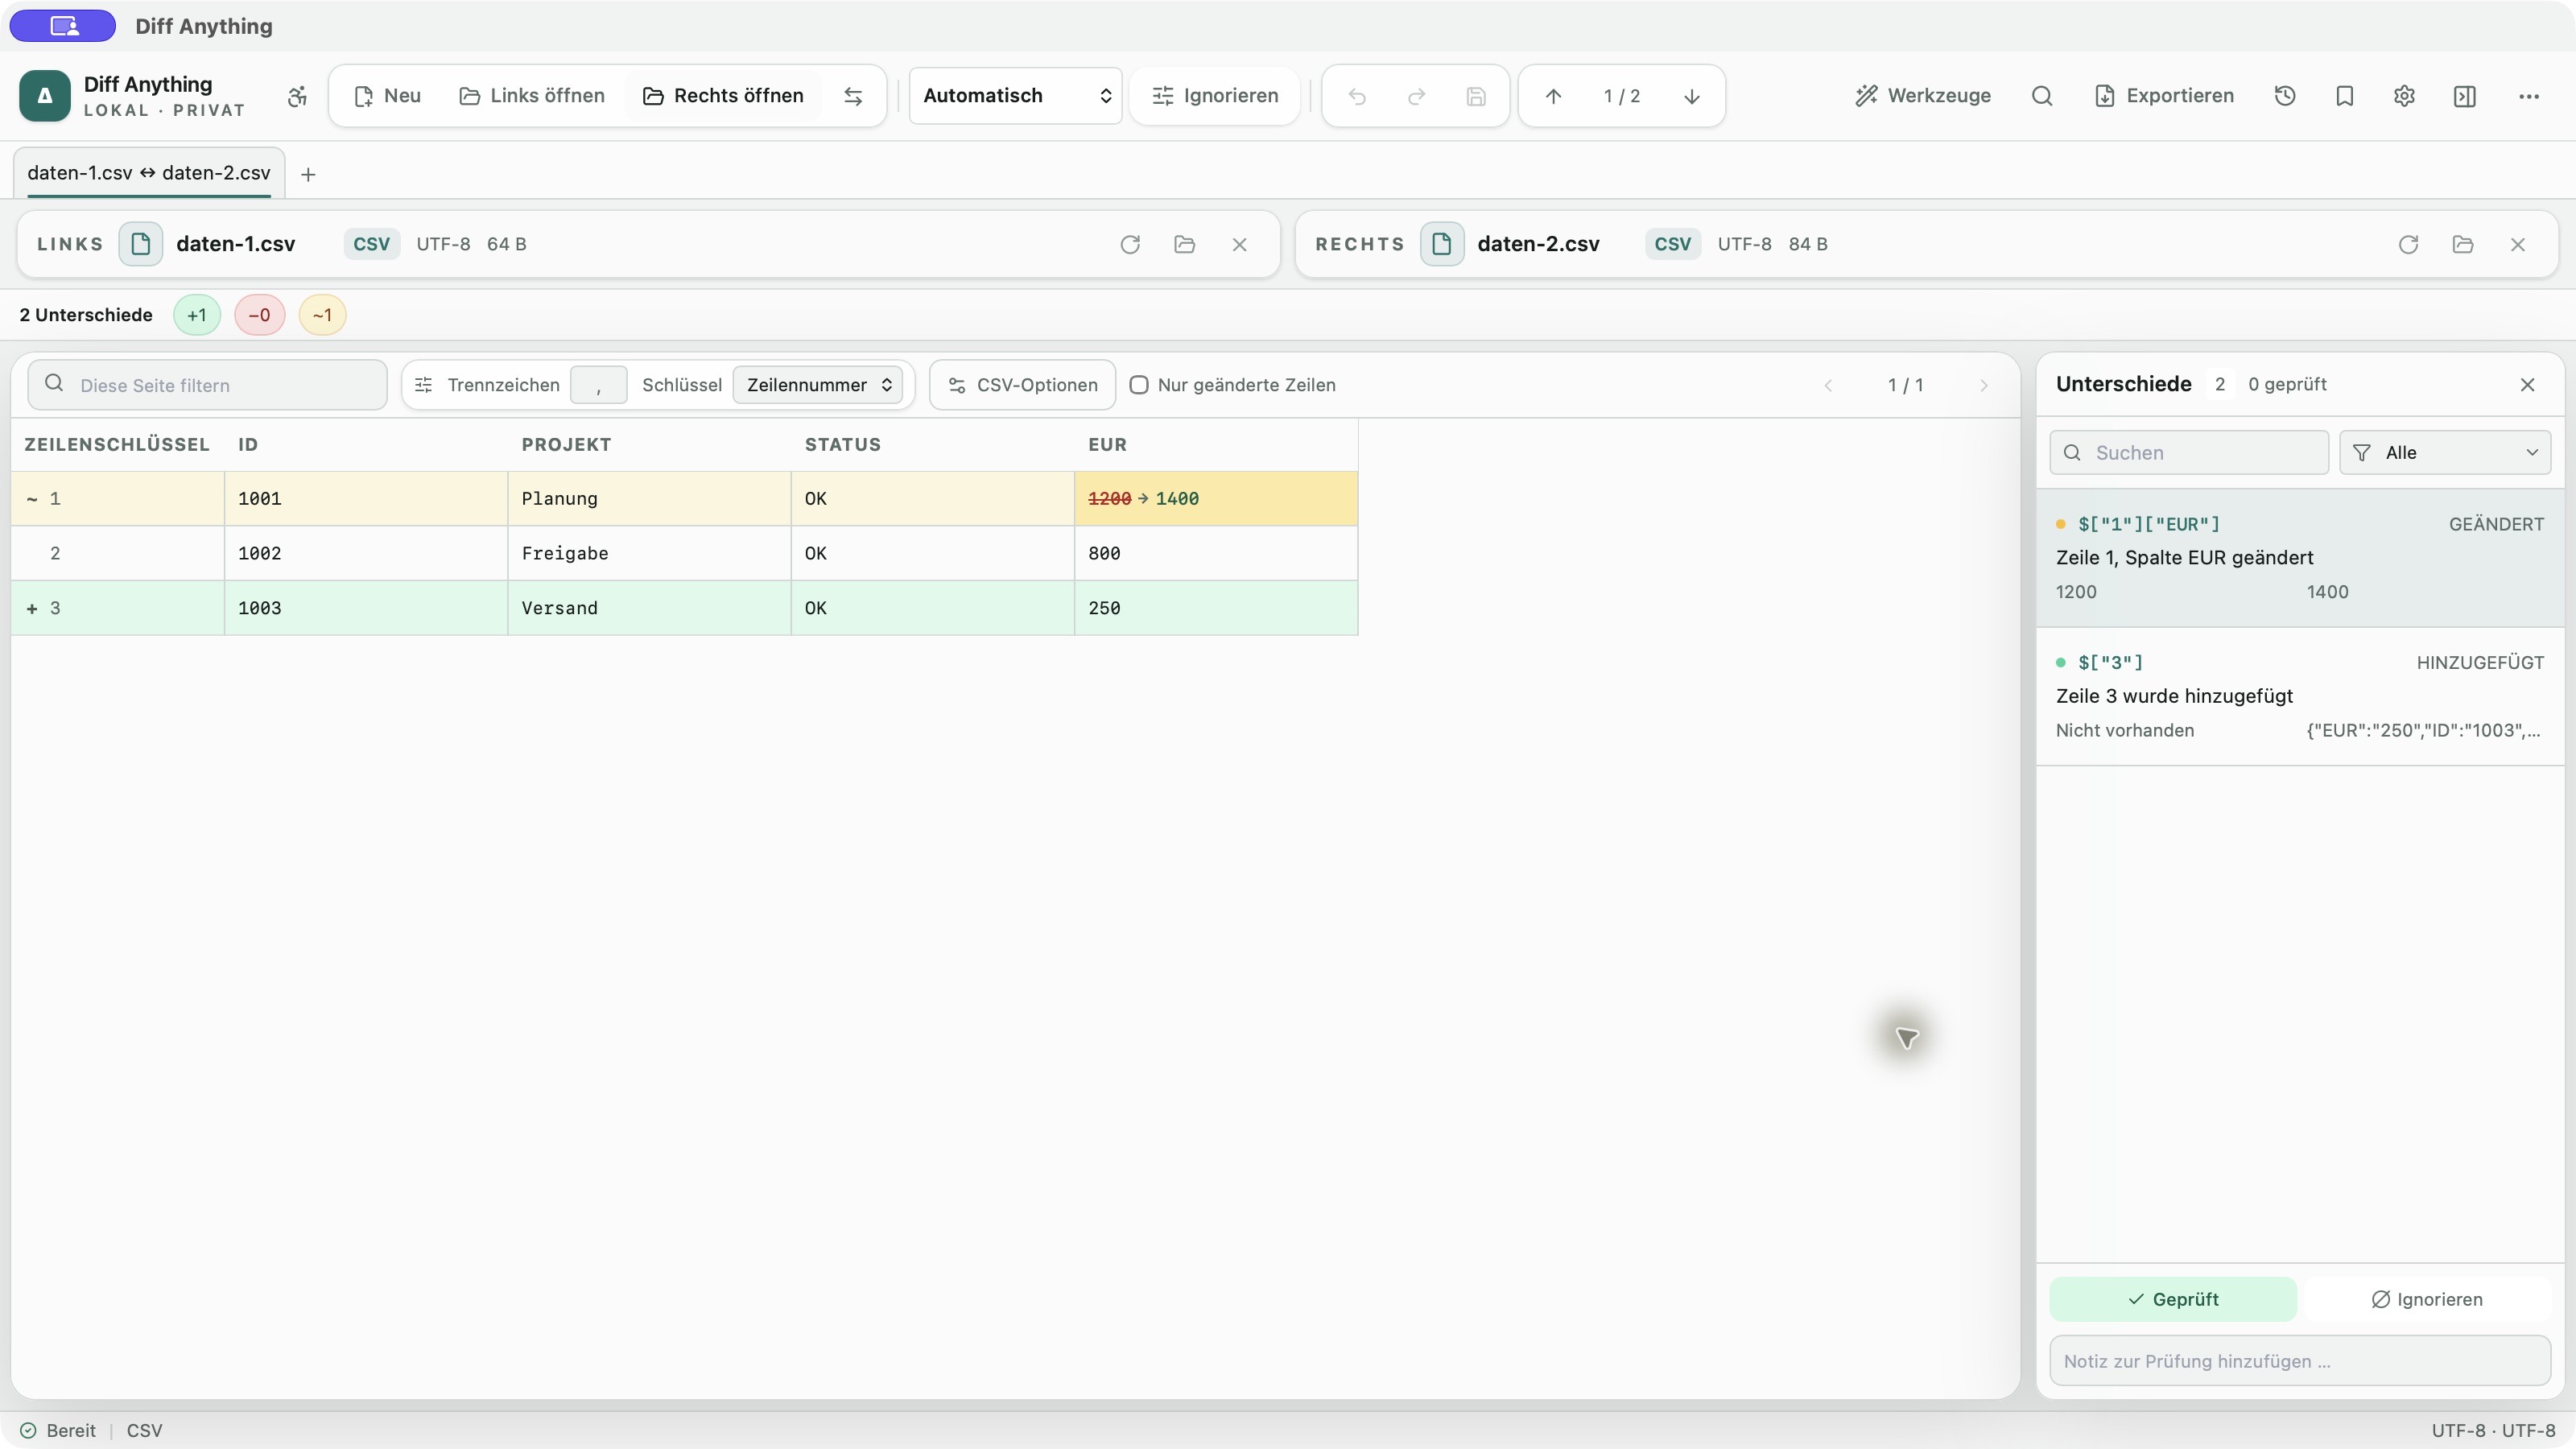Click Links öffnen

[532, 96]
